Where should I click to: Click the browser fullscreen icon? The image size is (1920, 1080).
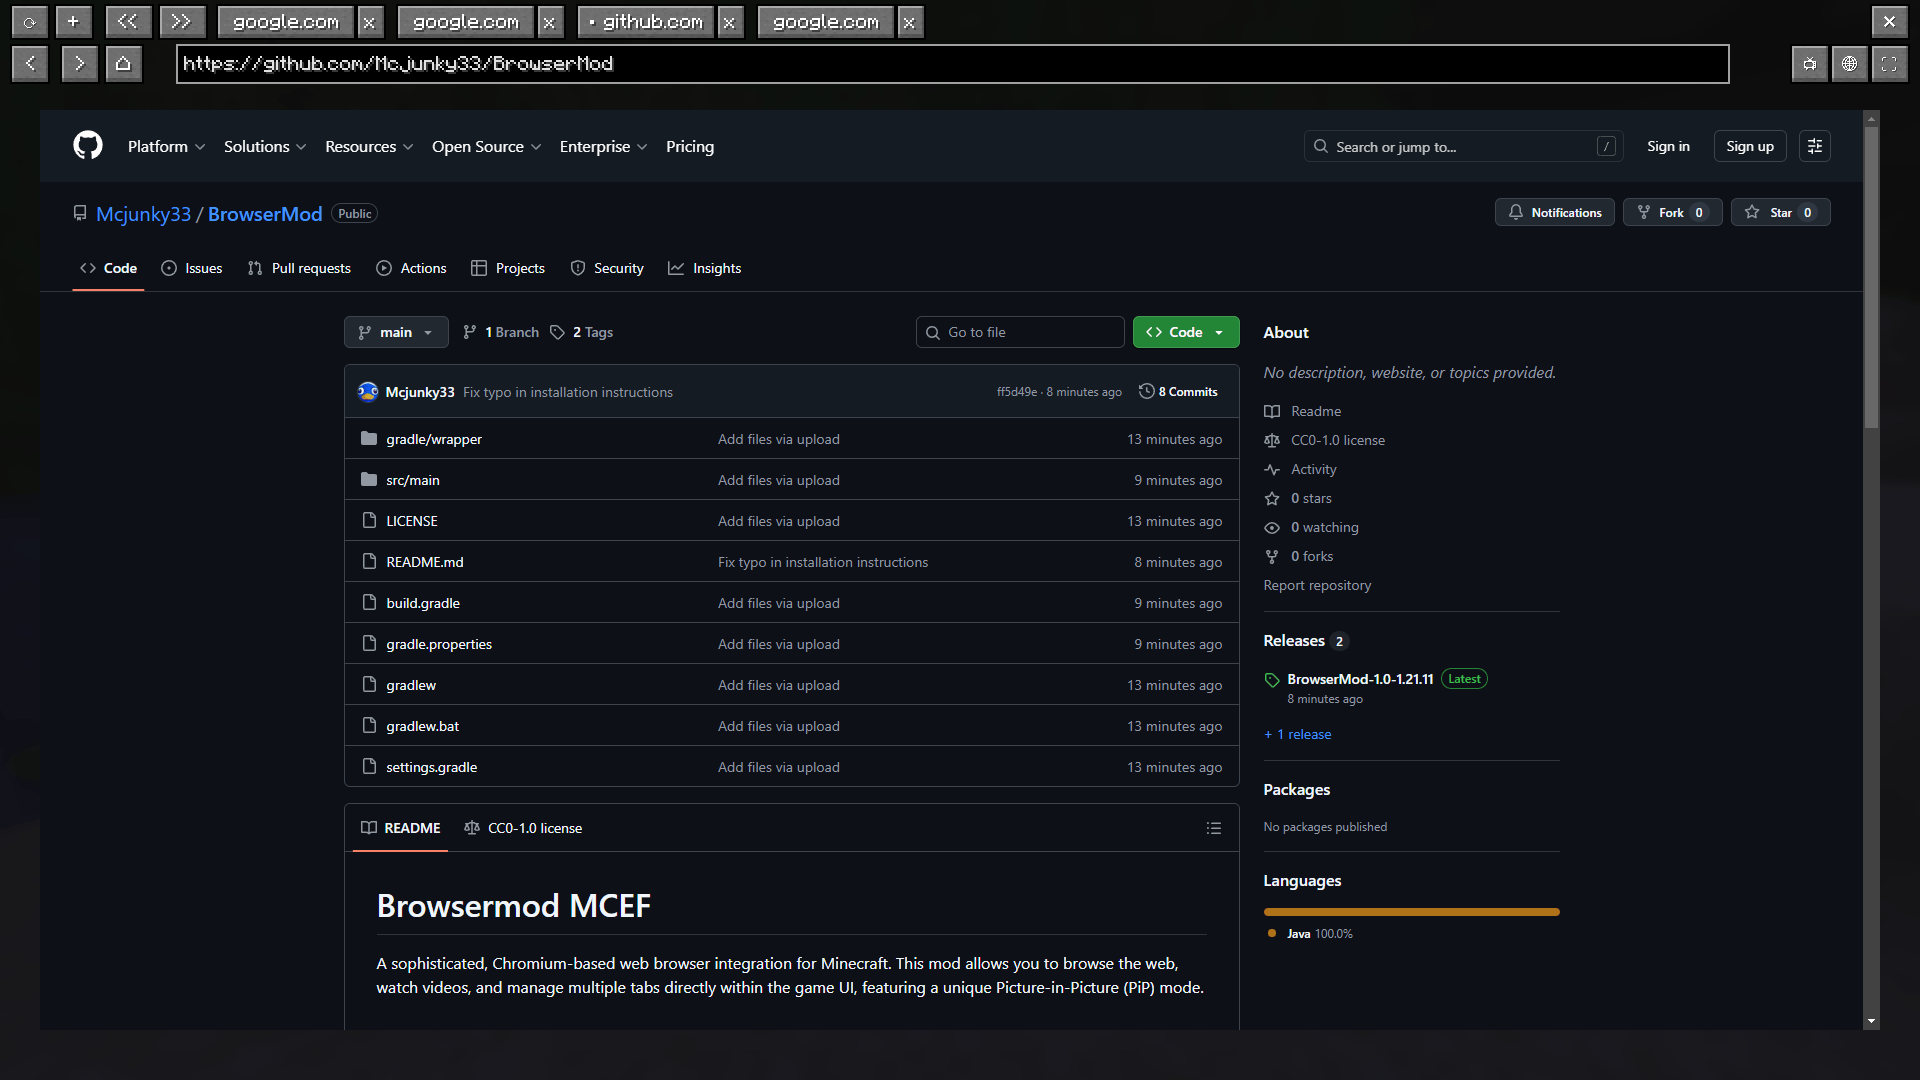pos(1888,64)
